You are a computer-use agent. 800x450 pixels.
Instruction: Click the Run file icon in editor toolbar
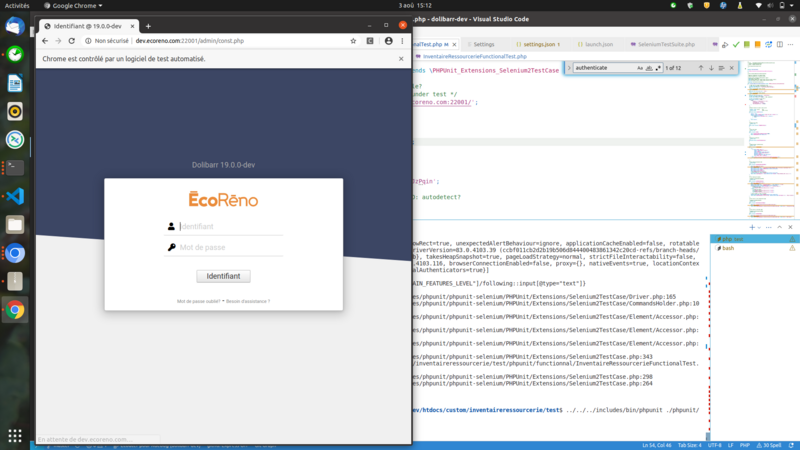pos(725,45)
